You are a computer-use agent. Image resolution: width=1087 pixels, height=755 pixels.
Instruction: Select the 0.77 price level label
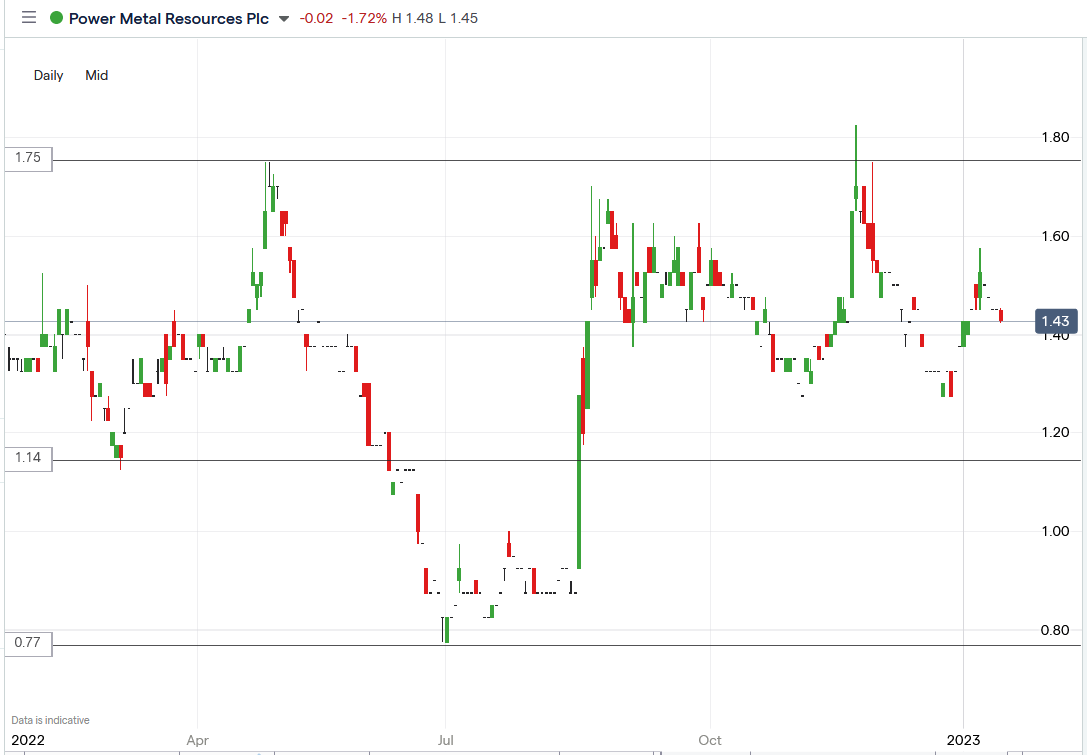28,643
